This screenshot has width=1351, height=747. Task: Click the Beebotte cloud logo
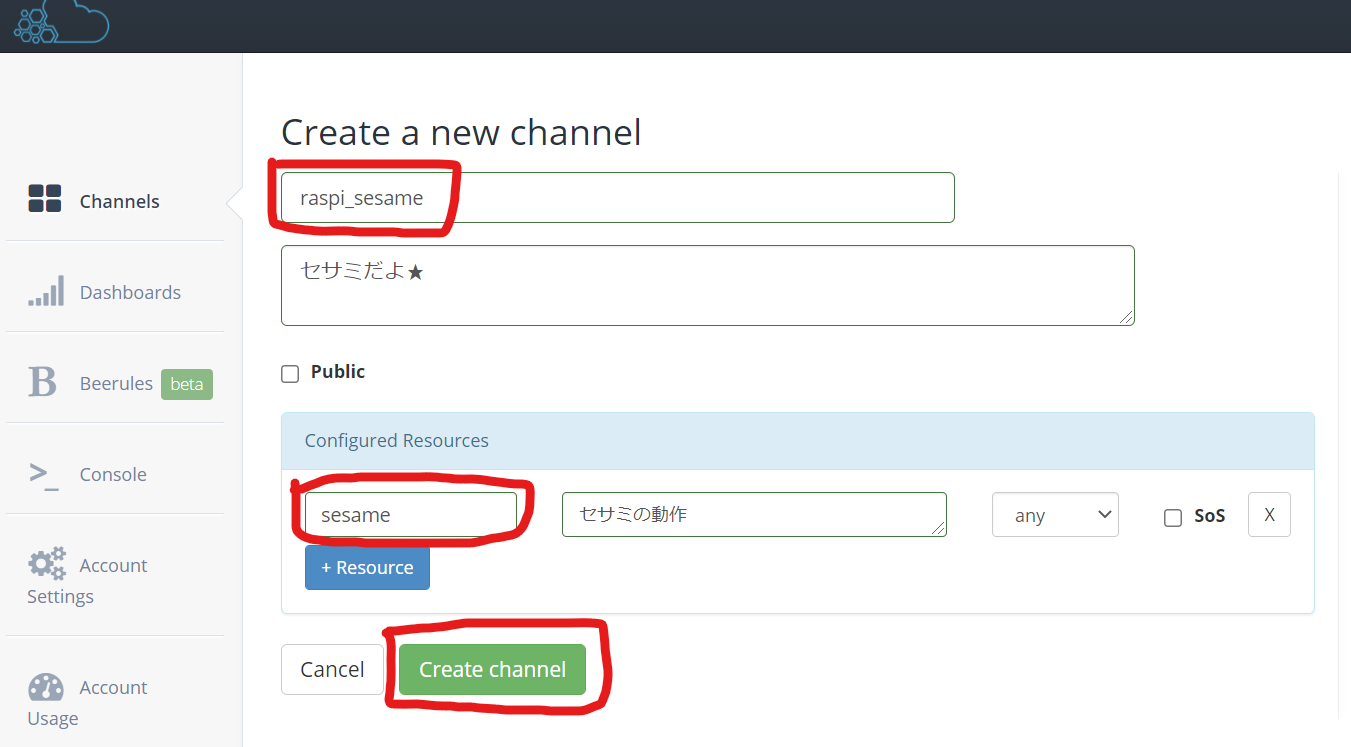click(61, 22)
